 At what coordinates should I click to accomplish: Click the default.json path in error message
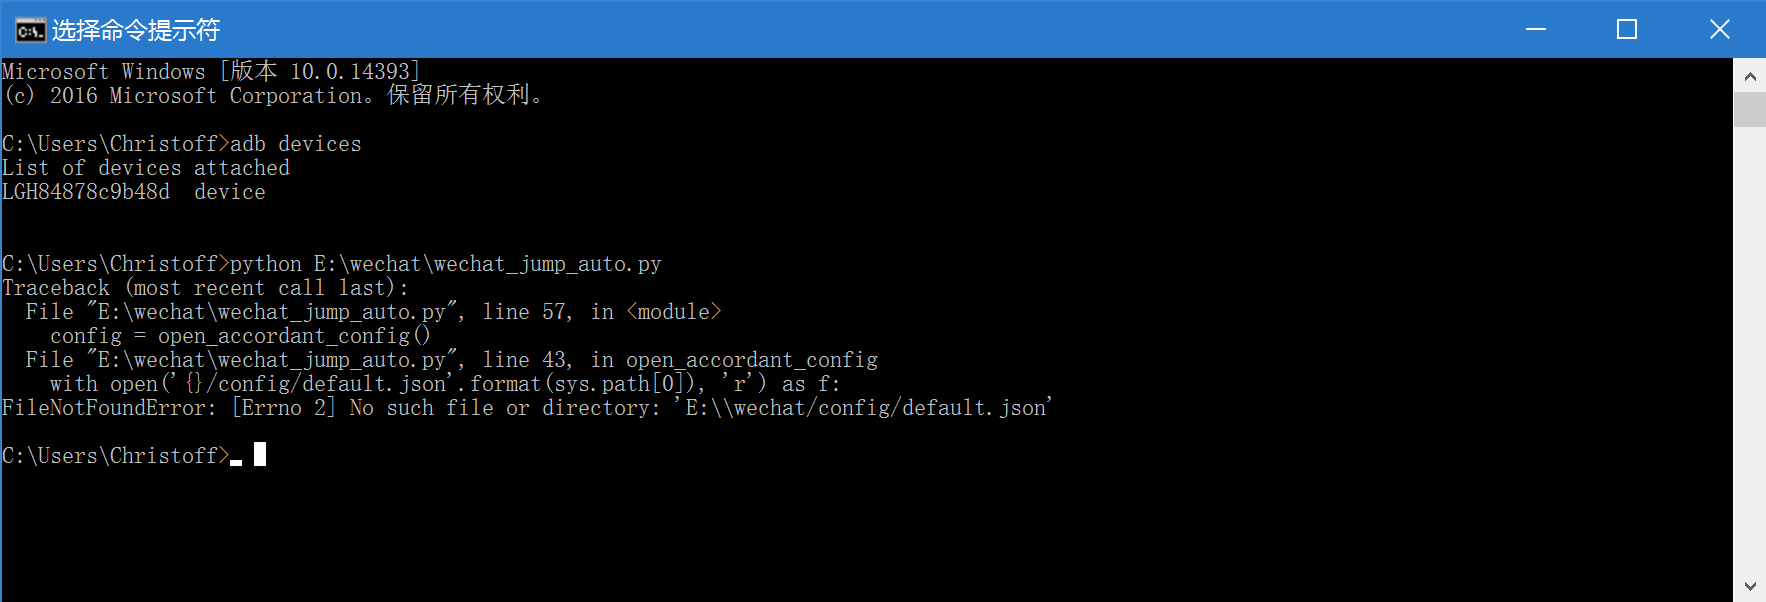(x=865, y=407)
